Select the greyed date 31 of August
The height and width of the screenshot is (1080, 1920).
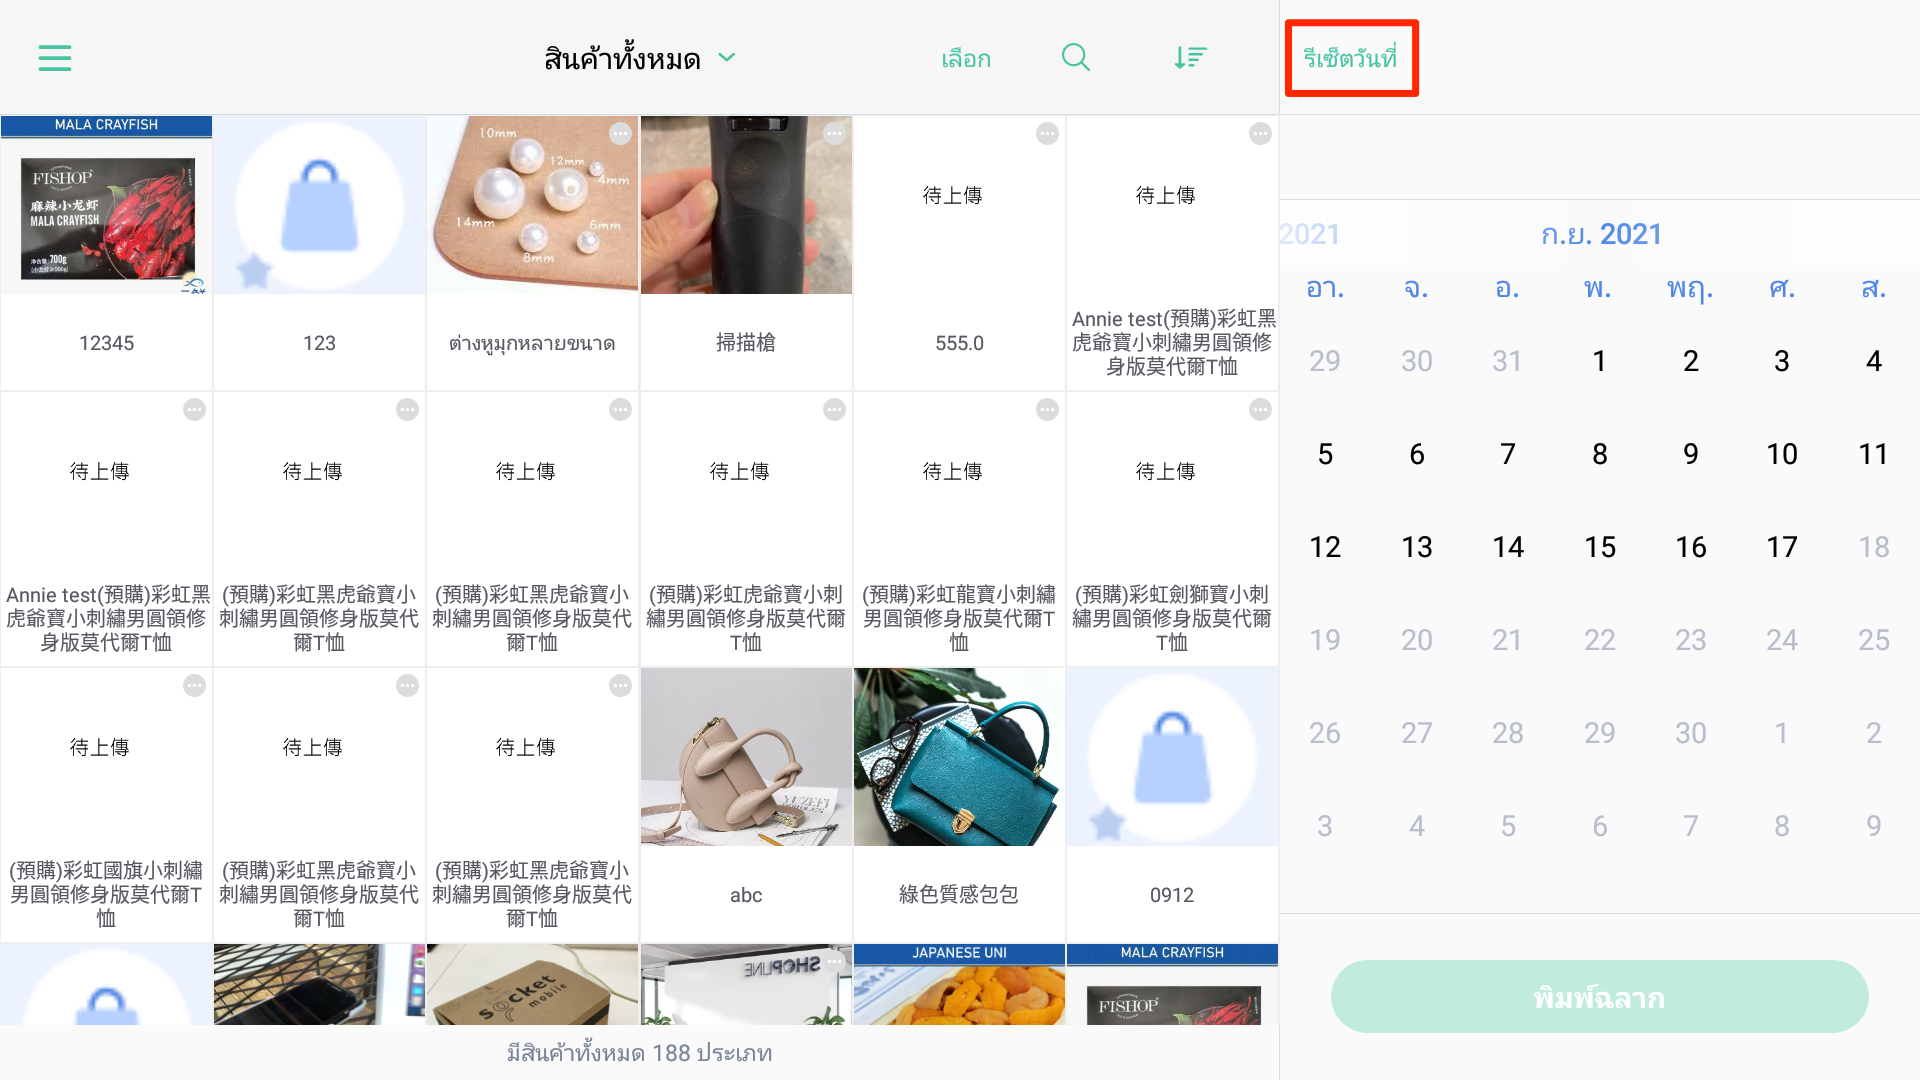[x=1508, y=361]
